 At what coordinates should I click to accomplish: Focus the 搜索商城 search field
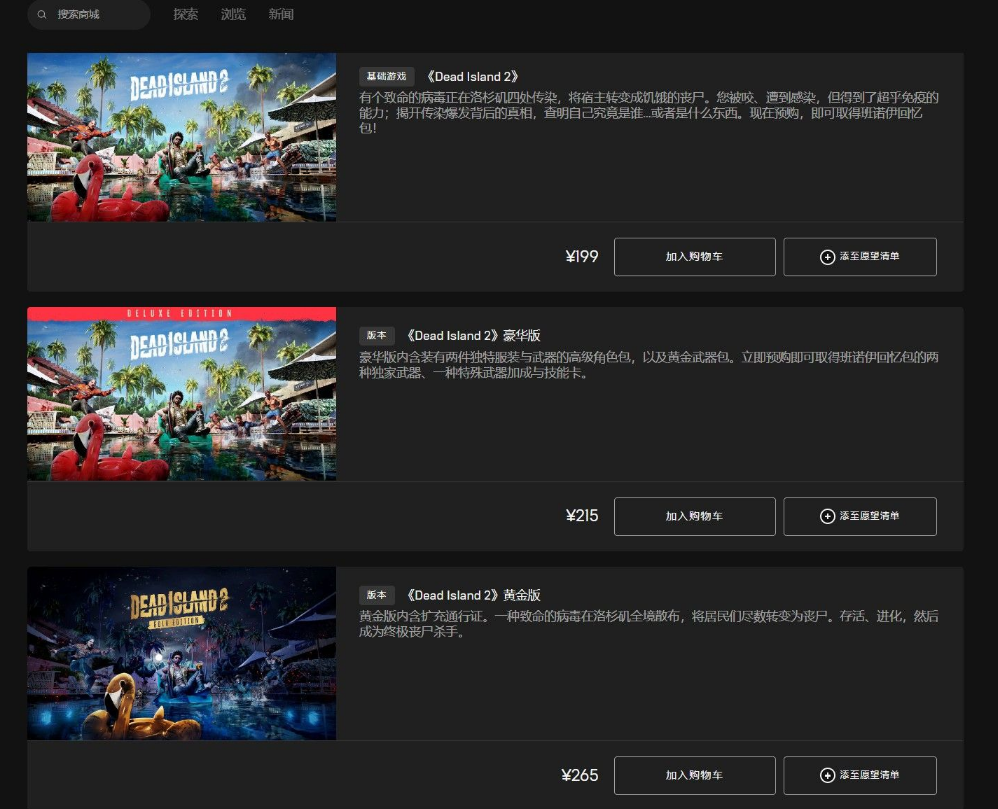click(88, 14)
